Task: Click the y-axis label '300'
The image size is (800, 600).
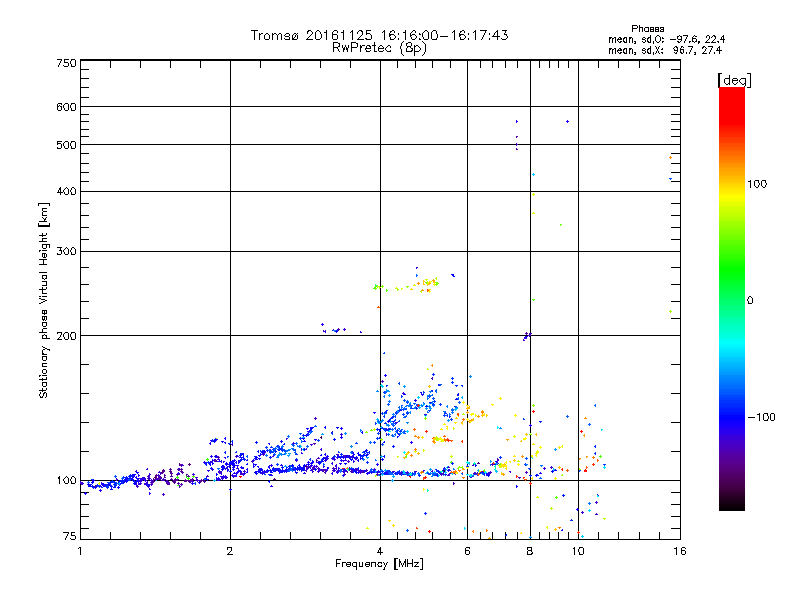Action: 66,252
